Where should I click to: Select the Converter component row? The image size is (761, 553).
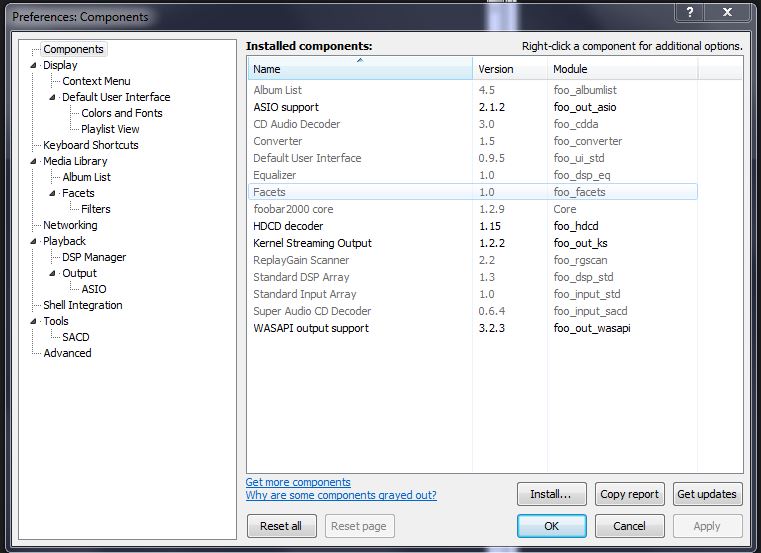[472, 141]
